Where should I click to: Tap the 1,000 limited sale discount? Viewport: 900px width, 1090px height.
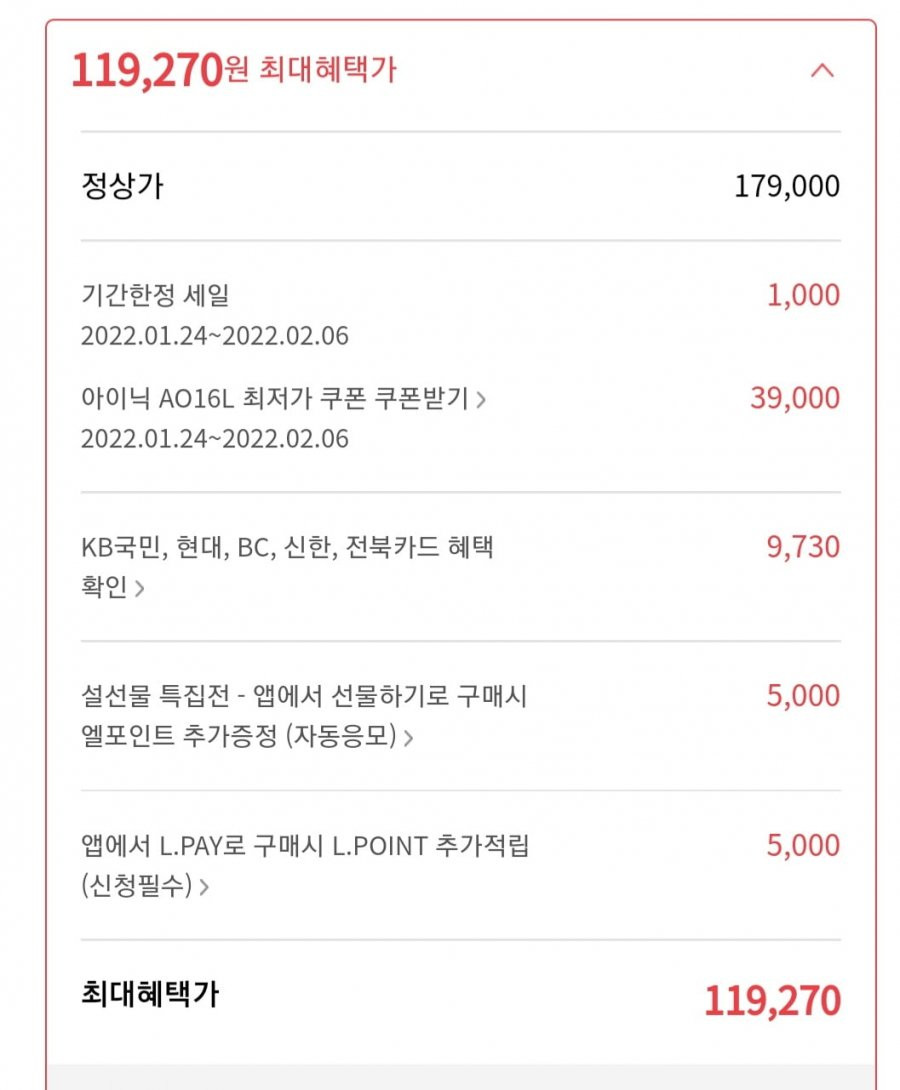(803, 295)
